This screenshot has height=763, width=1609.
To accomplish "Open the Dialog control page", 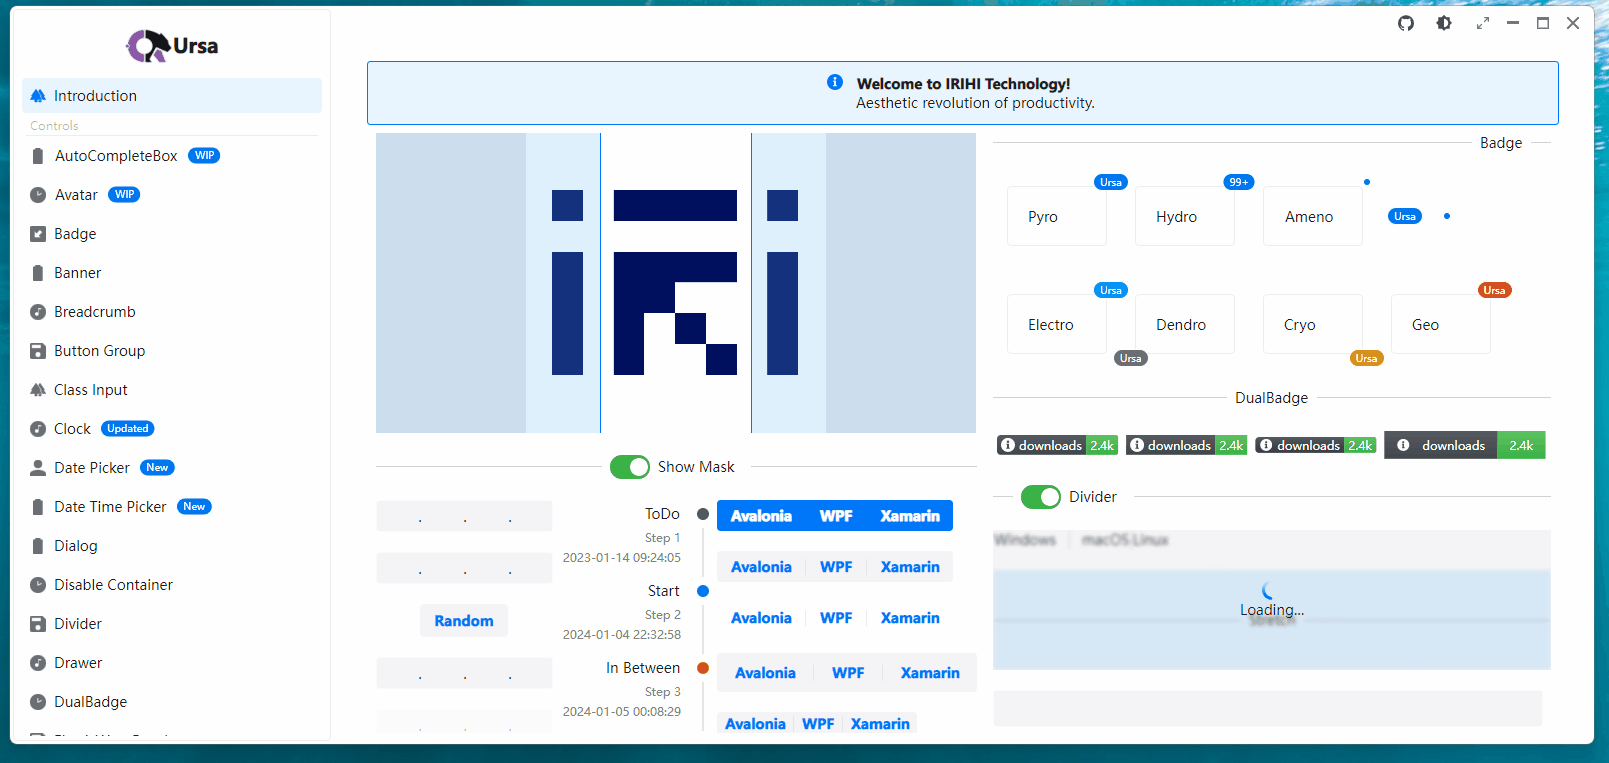I will pos(76,546).
